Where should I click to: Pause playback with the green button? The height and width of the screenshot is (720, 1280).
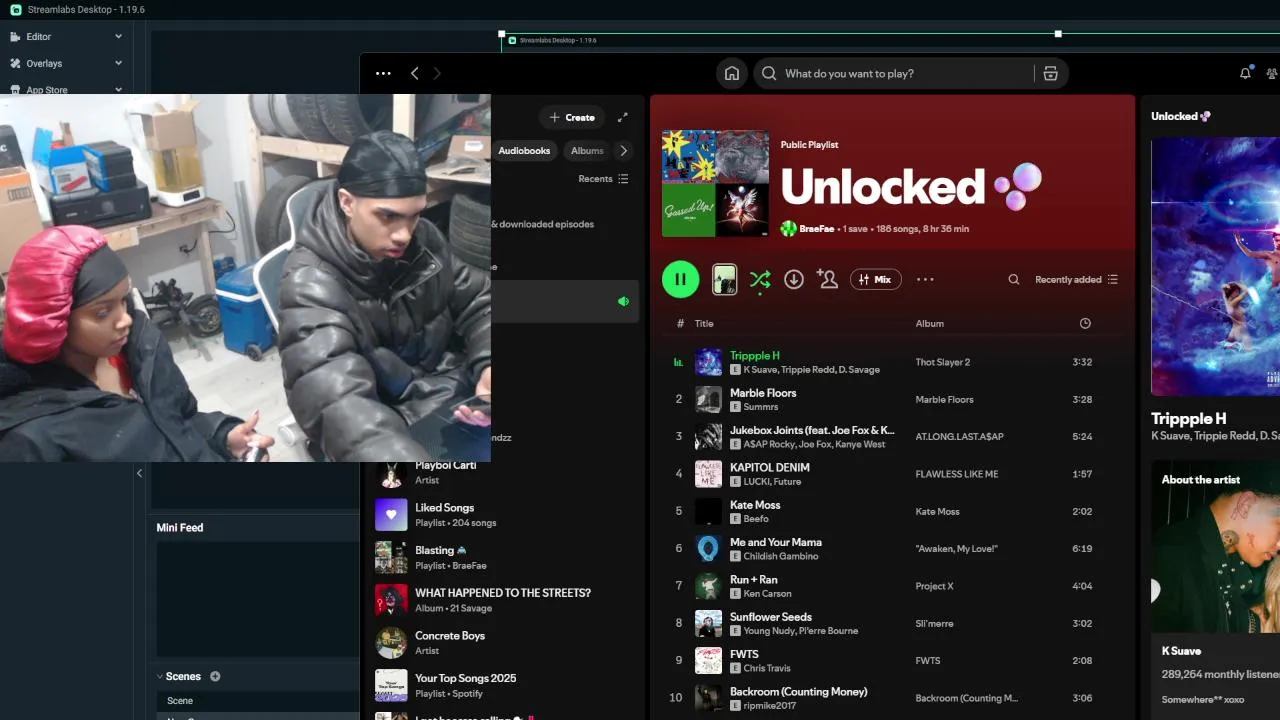(680, 279)
